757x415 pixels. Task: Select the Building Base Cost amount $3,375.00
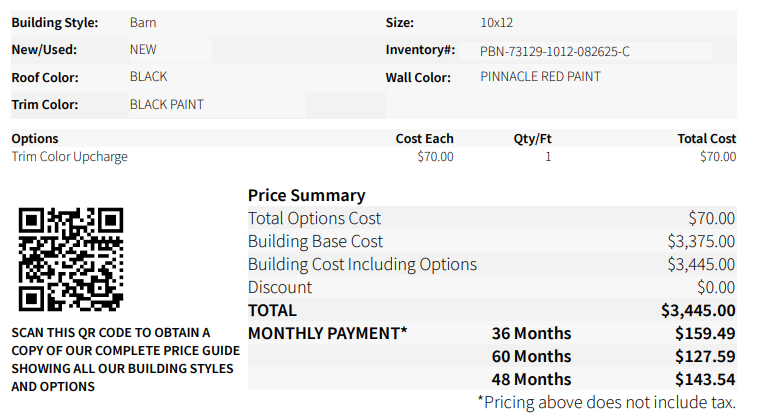coord(701,241)
